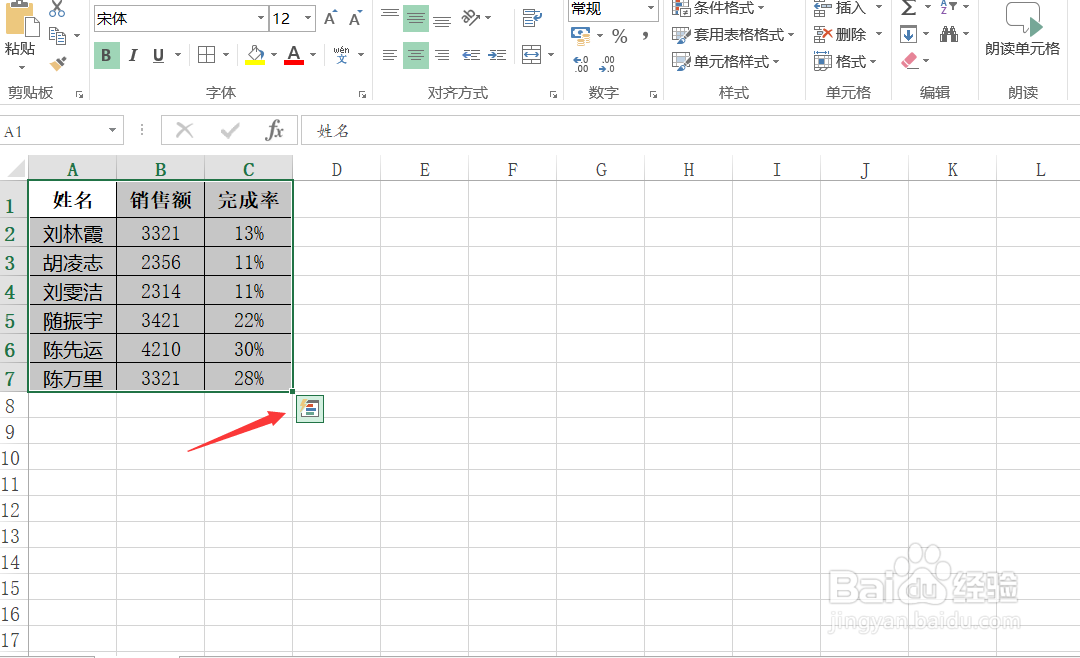Align text left
Screen dimensions: 1080x658
point(390,55)
